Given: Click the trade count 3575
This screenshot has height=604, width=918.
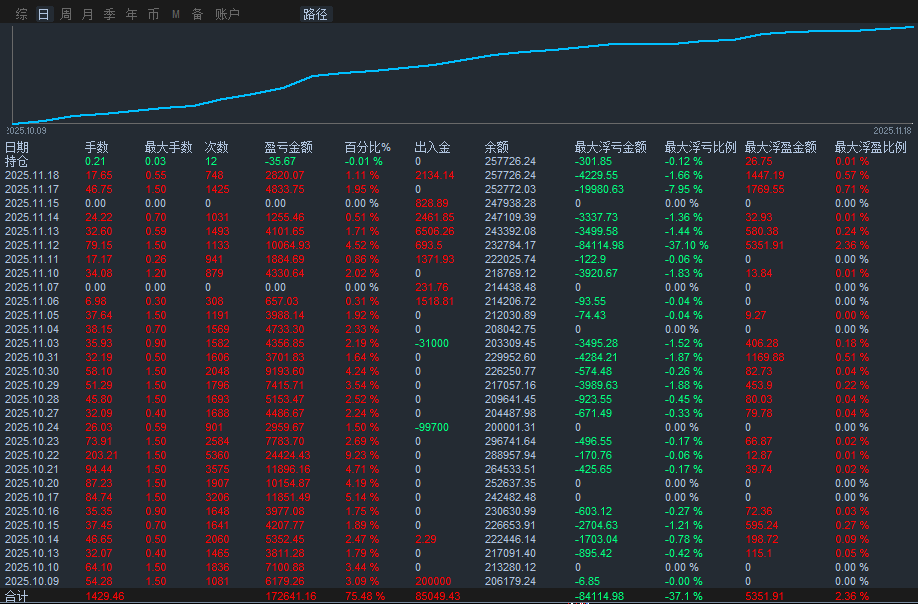Looking at the screenshot, I should [217, 469].
